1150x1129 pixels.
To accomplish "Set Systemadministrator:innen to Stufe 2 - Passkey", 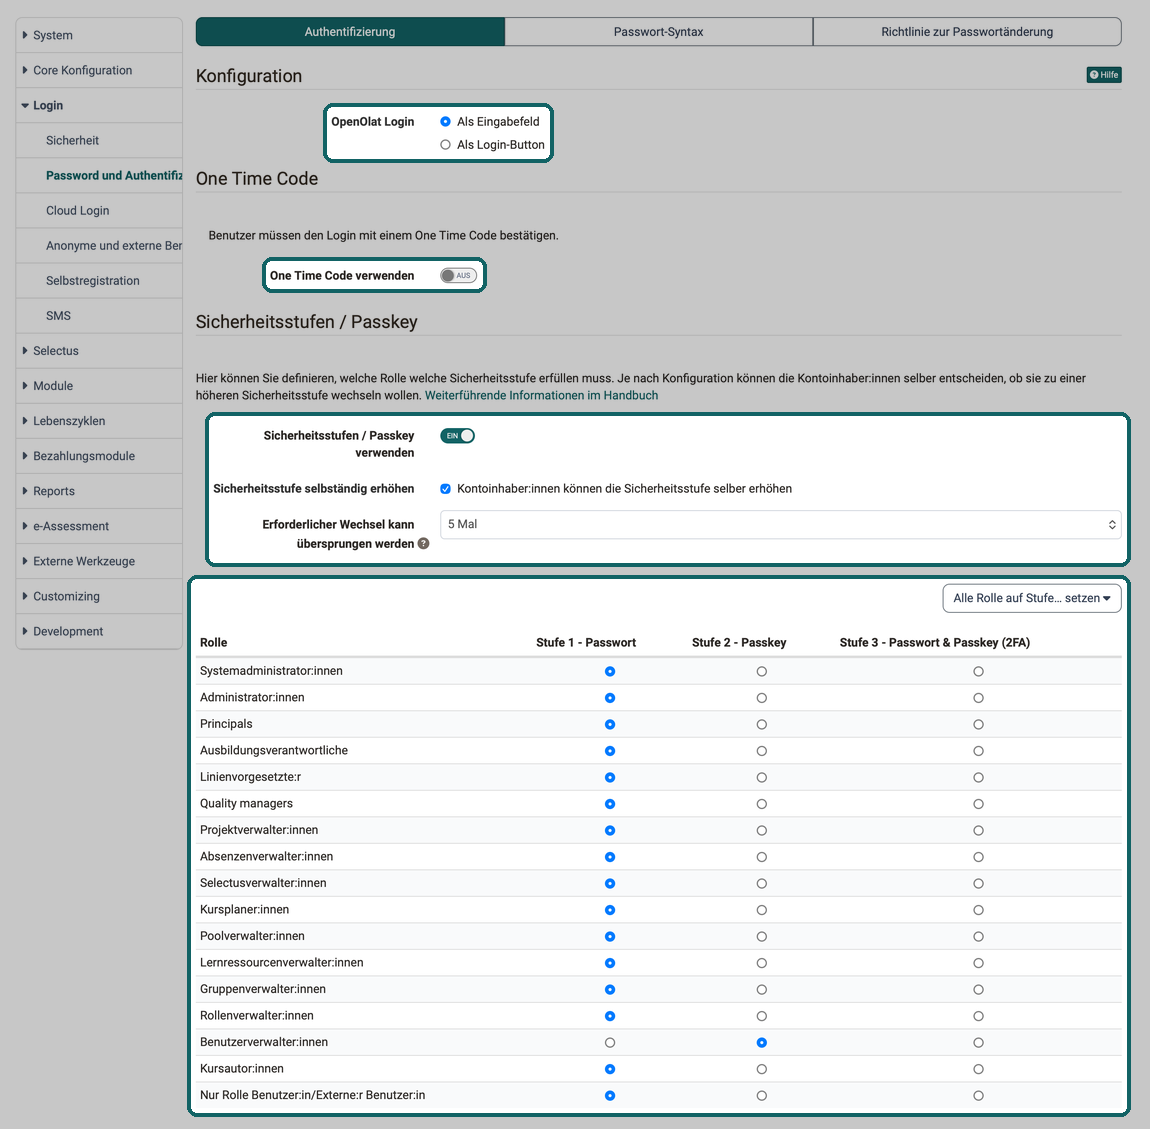I will (762, 672).
